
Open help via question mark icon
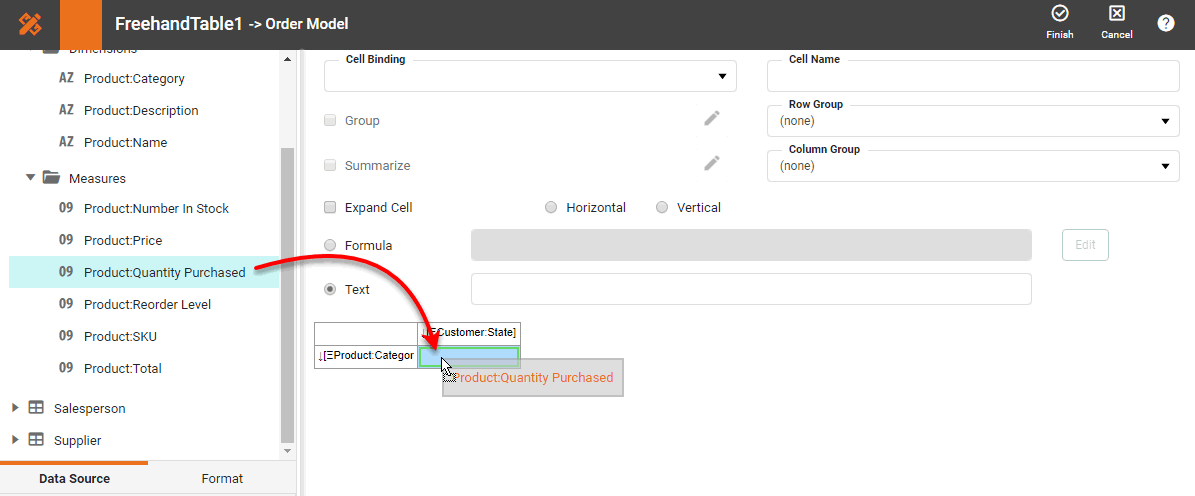pos(1166,23)
